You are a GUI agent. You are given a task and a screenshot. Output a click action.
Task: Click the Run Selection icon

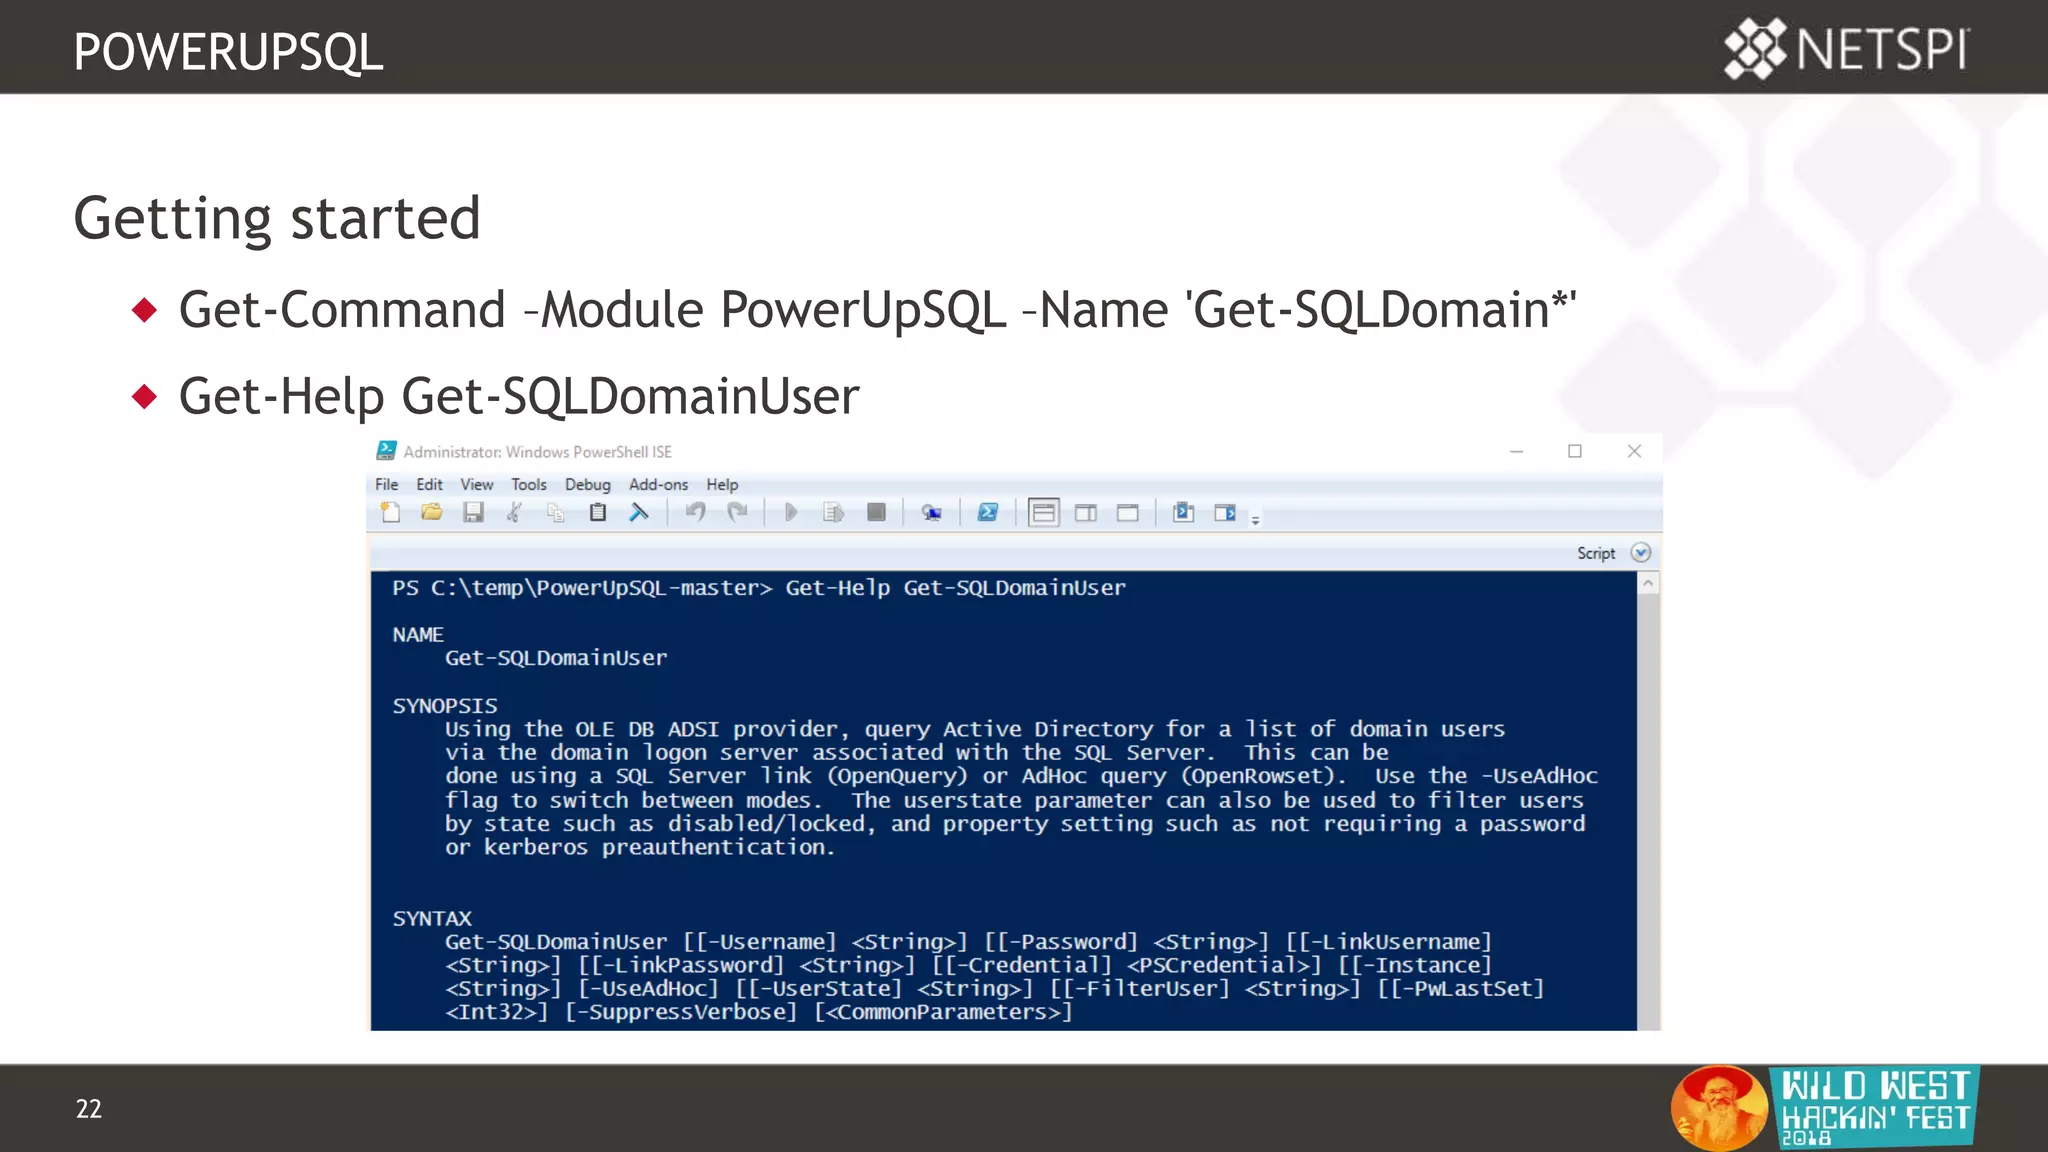833,513
